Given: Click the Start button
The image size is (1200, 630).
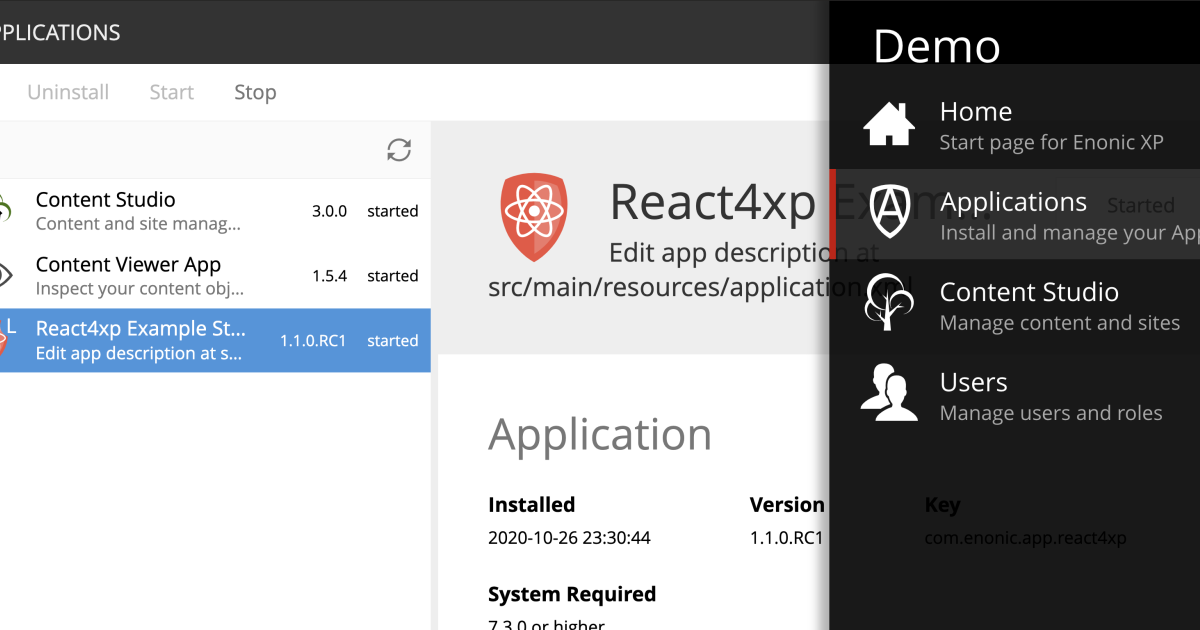Looking at the screenshot, I should tap(170, 91).
